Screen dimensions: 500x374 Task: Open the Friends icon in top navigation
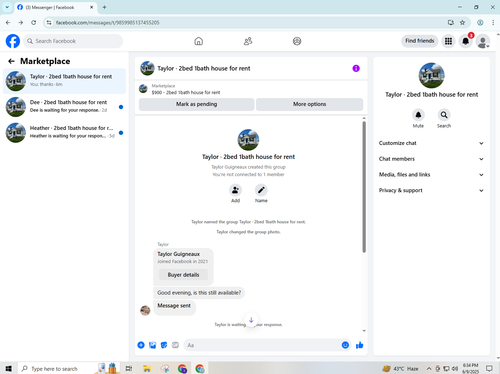[x=248, y=41]
